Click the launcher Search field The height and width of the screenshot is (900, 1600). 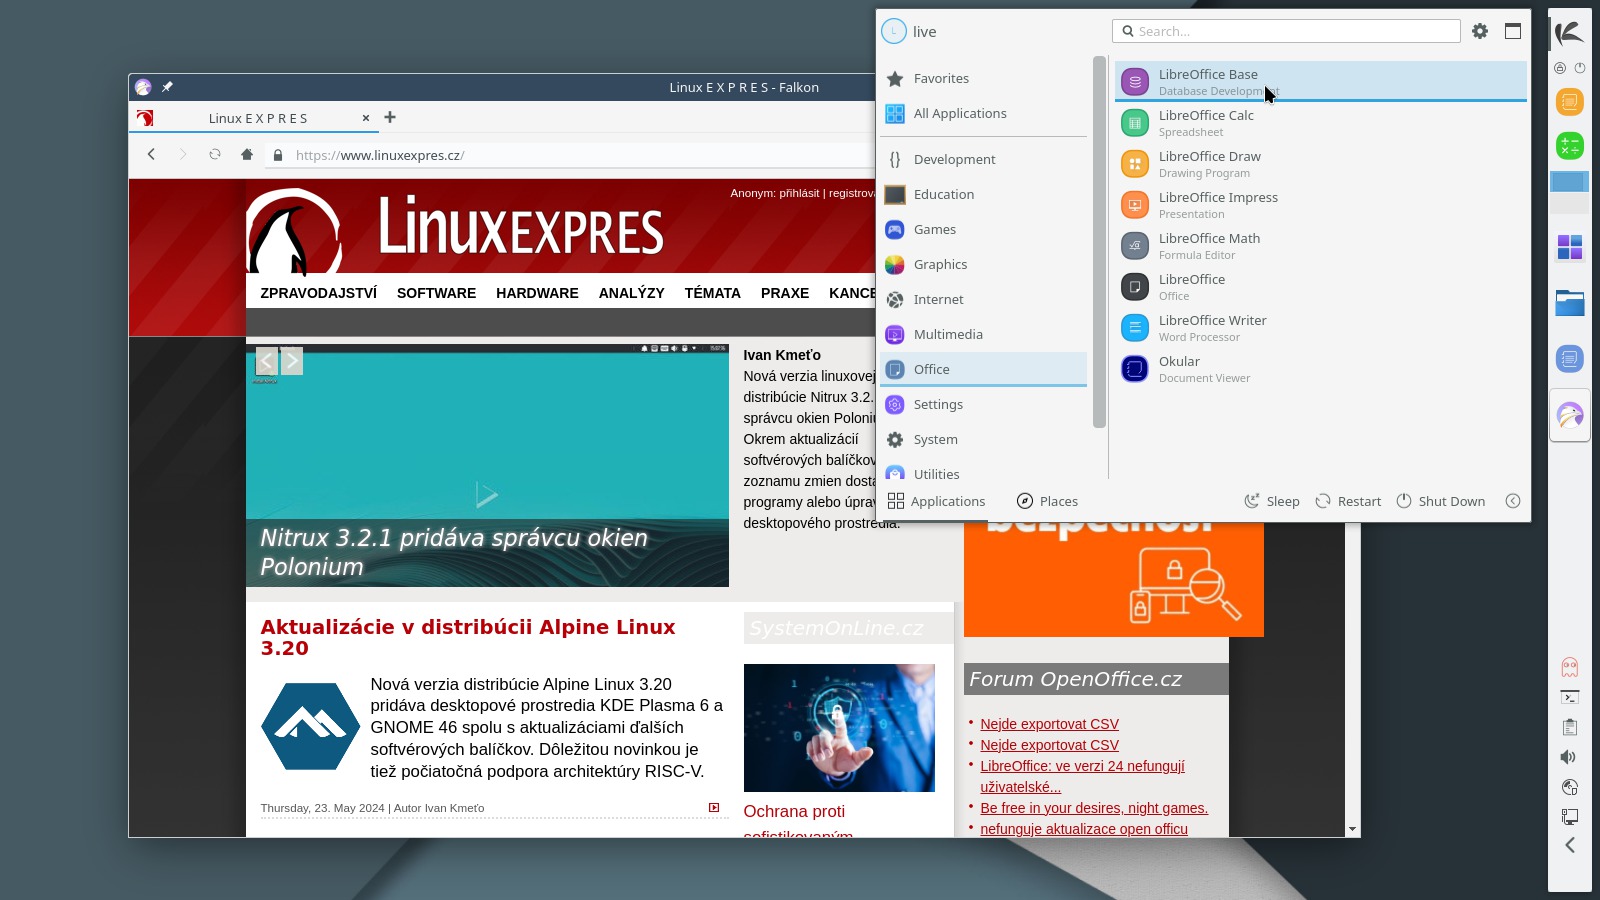click(1286, 31)
